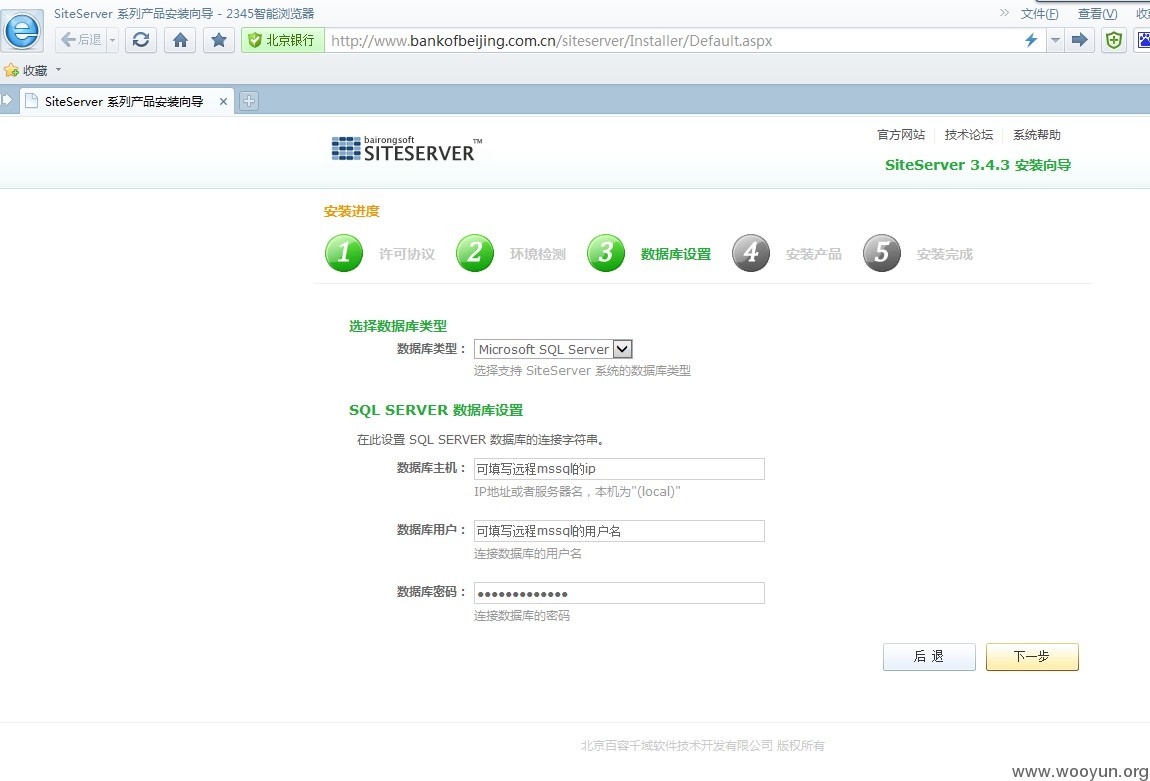Click step 2 环境检测 circle
This screenshot has height=781, width=1150.
pos(475,253)
